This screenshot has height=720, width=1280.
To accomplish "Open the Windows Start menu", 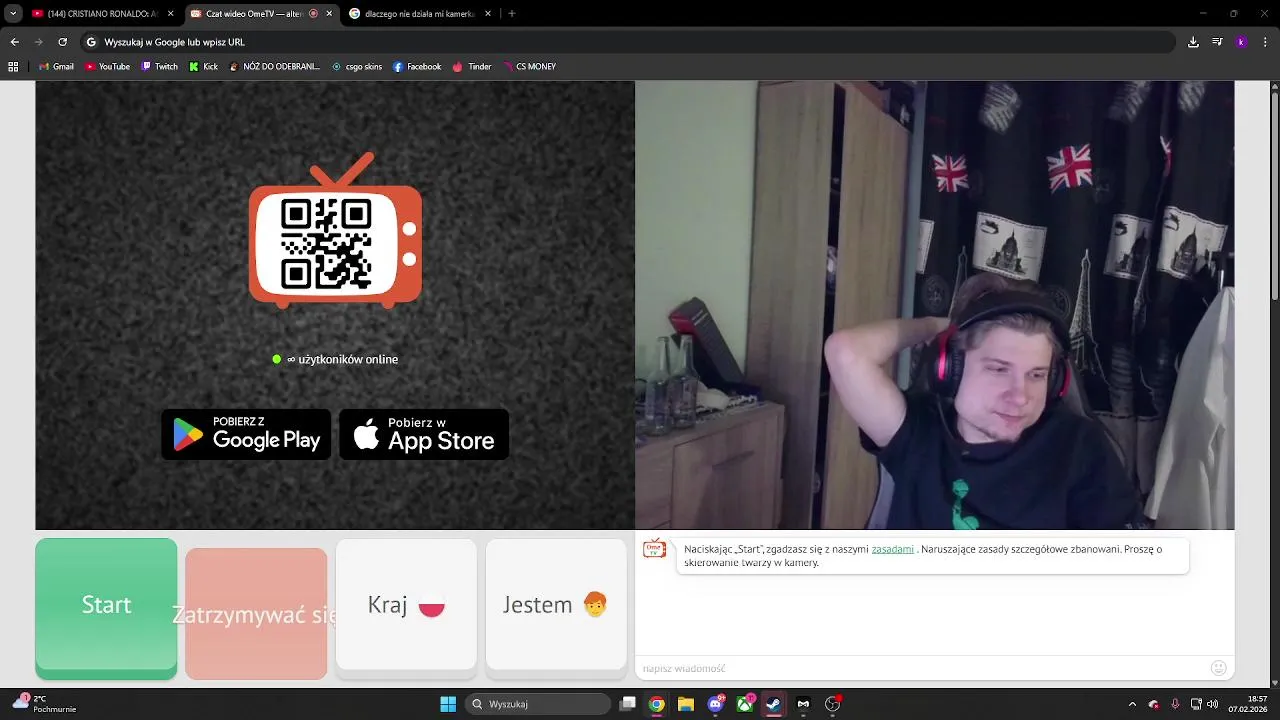I will click(448, 704).
